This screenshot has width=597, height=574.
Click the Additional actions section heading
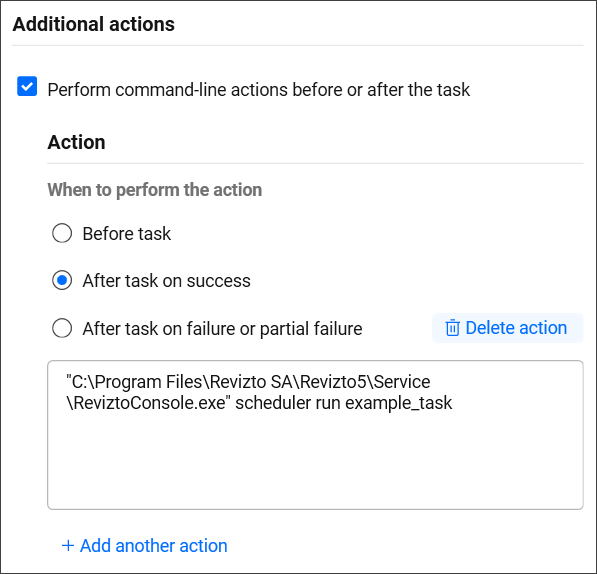[94, 24]
